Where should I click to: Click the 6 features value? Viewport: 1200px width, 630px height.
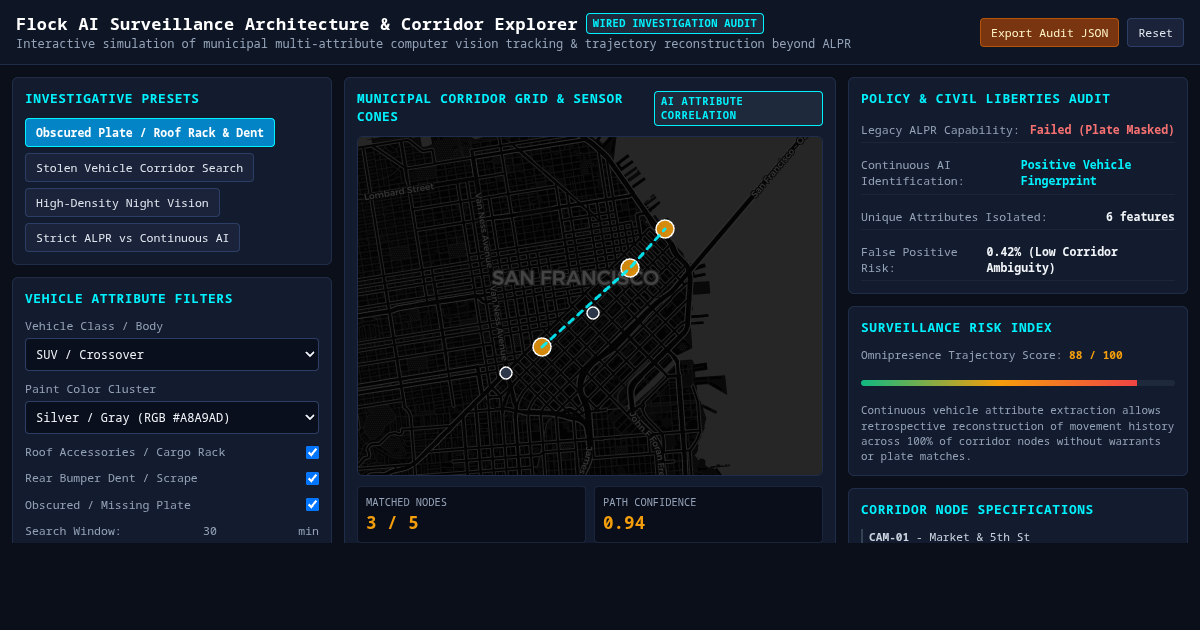1140,217
